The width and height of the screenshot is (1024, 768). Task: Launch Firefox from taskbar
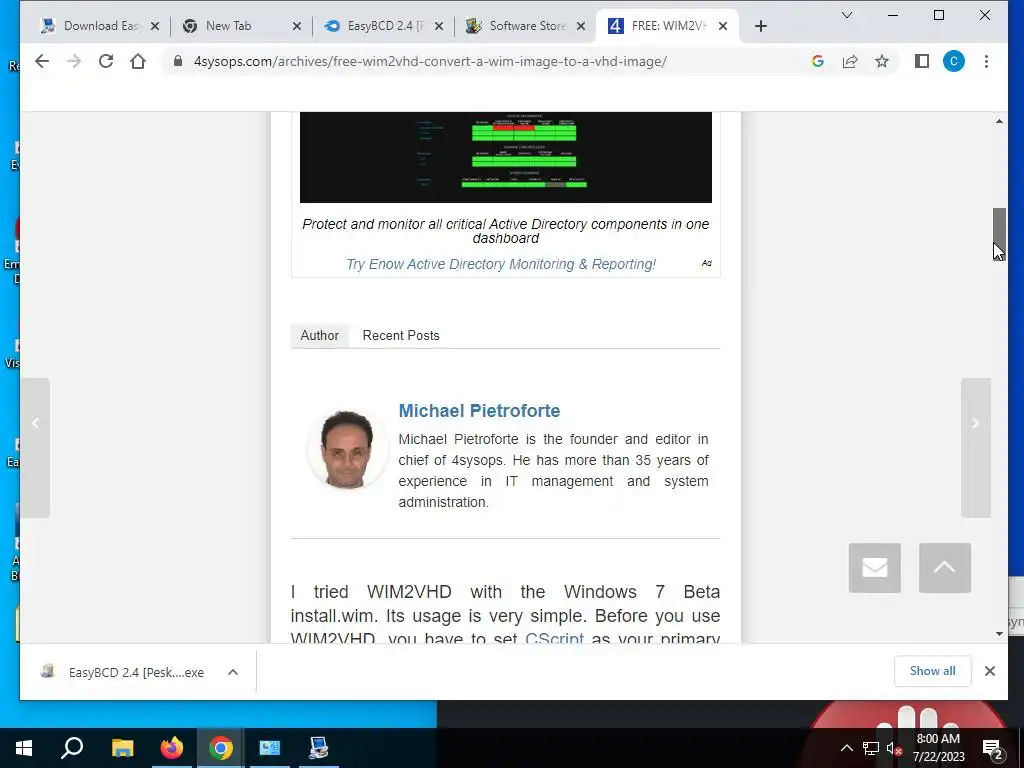tap(172, 748)
